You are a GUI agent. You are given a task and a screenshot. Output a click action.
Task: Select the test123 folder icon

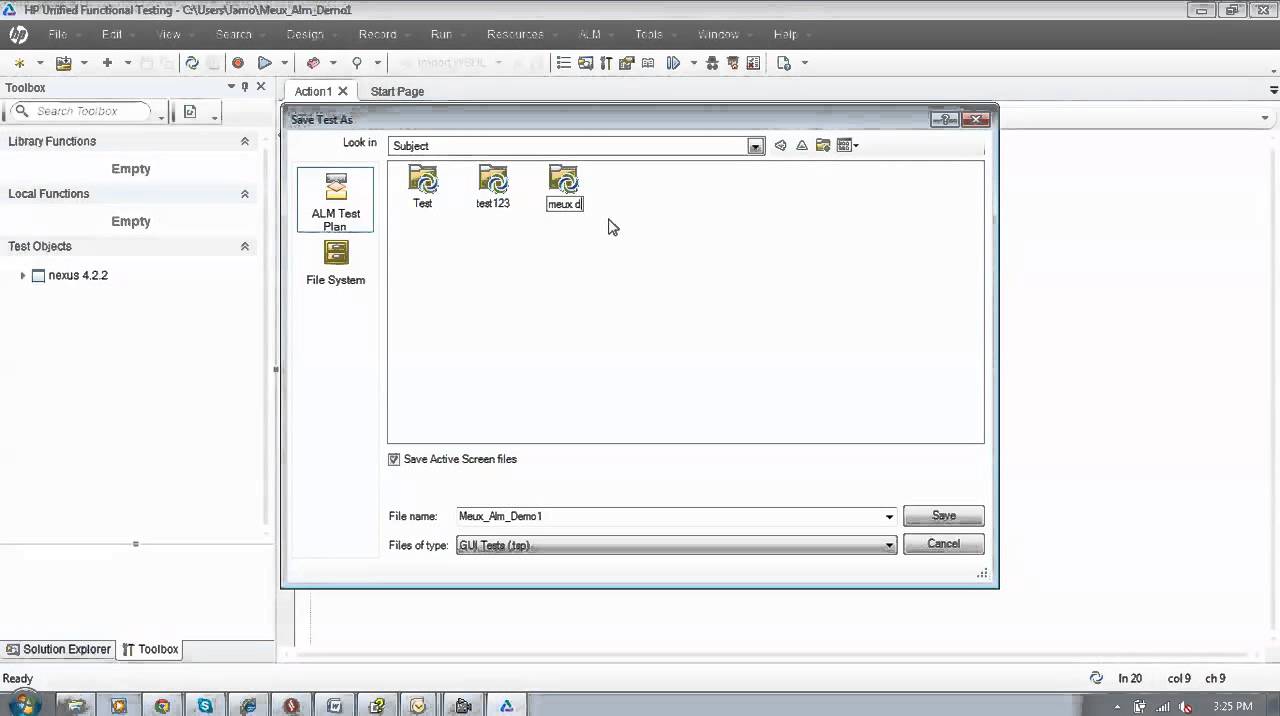pos(493,180)
